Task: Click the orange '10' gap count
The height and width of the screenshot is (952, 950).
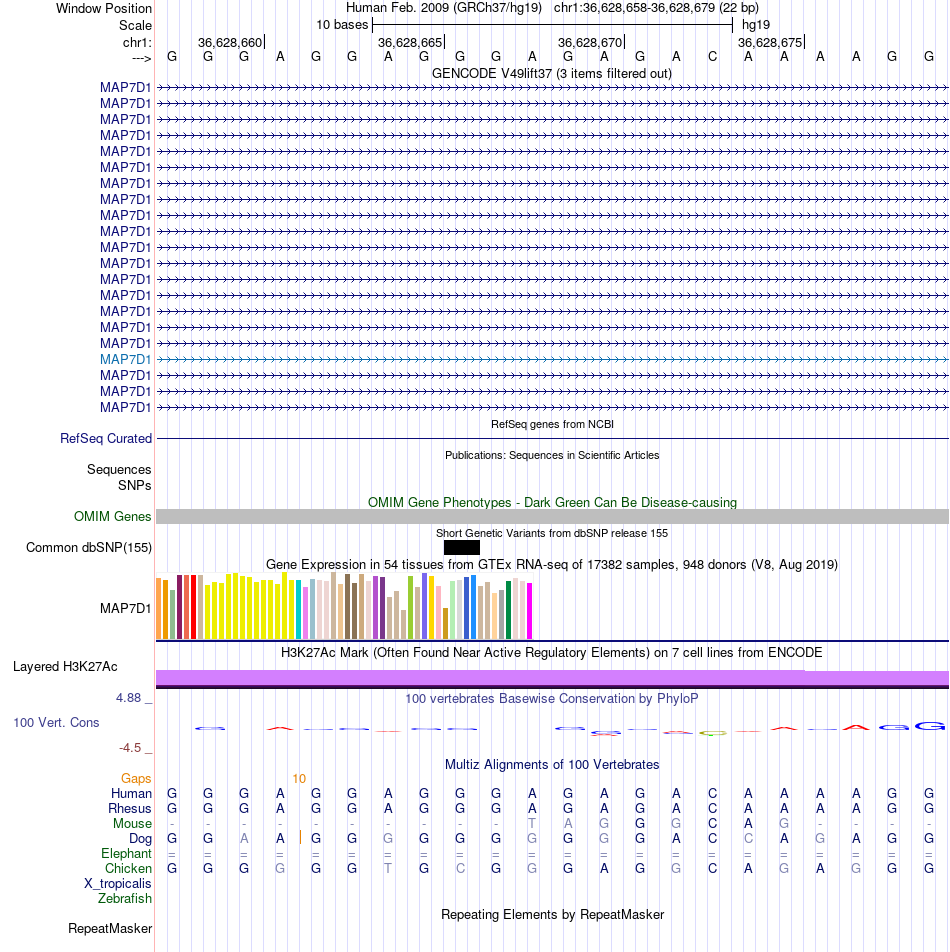Action: pyautogui.click(x=299, y=778)
